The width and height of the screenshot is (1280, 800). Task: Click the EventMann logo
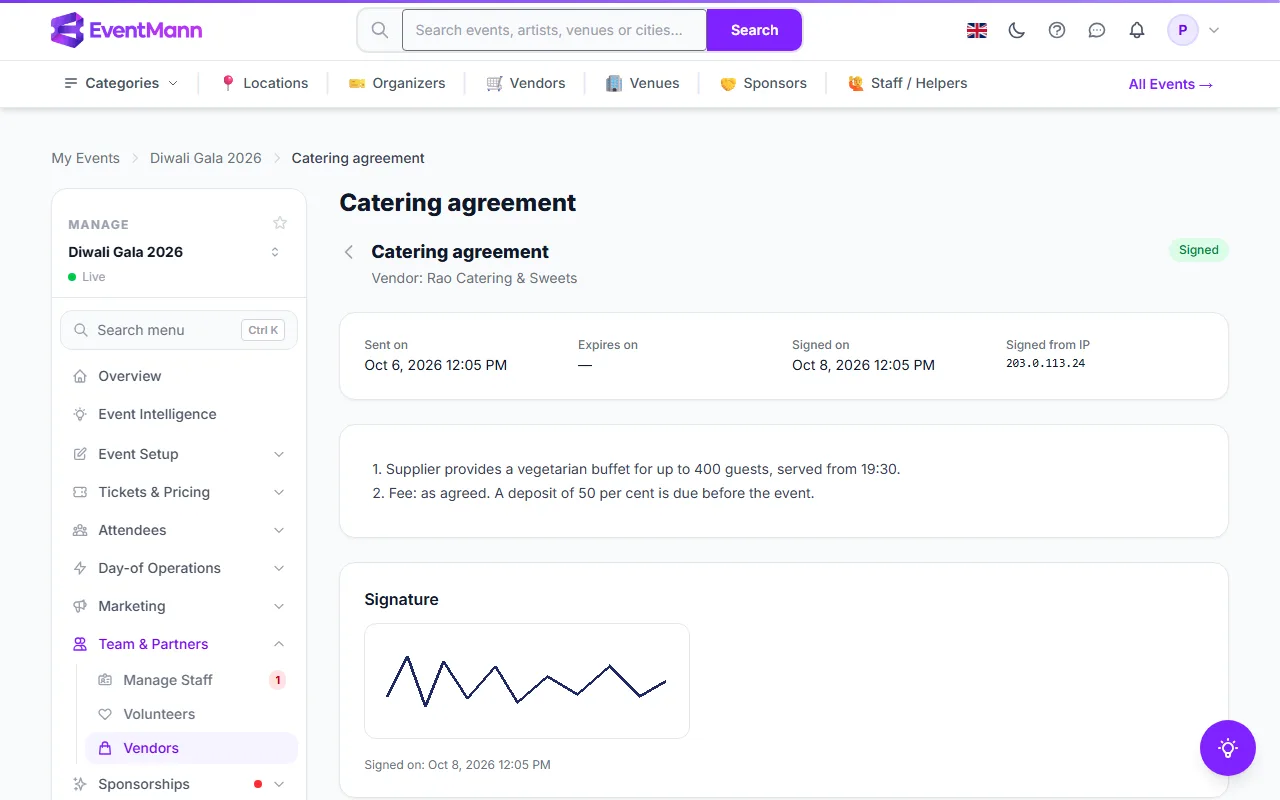126,30
